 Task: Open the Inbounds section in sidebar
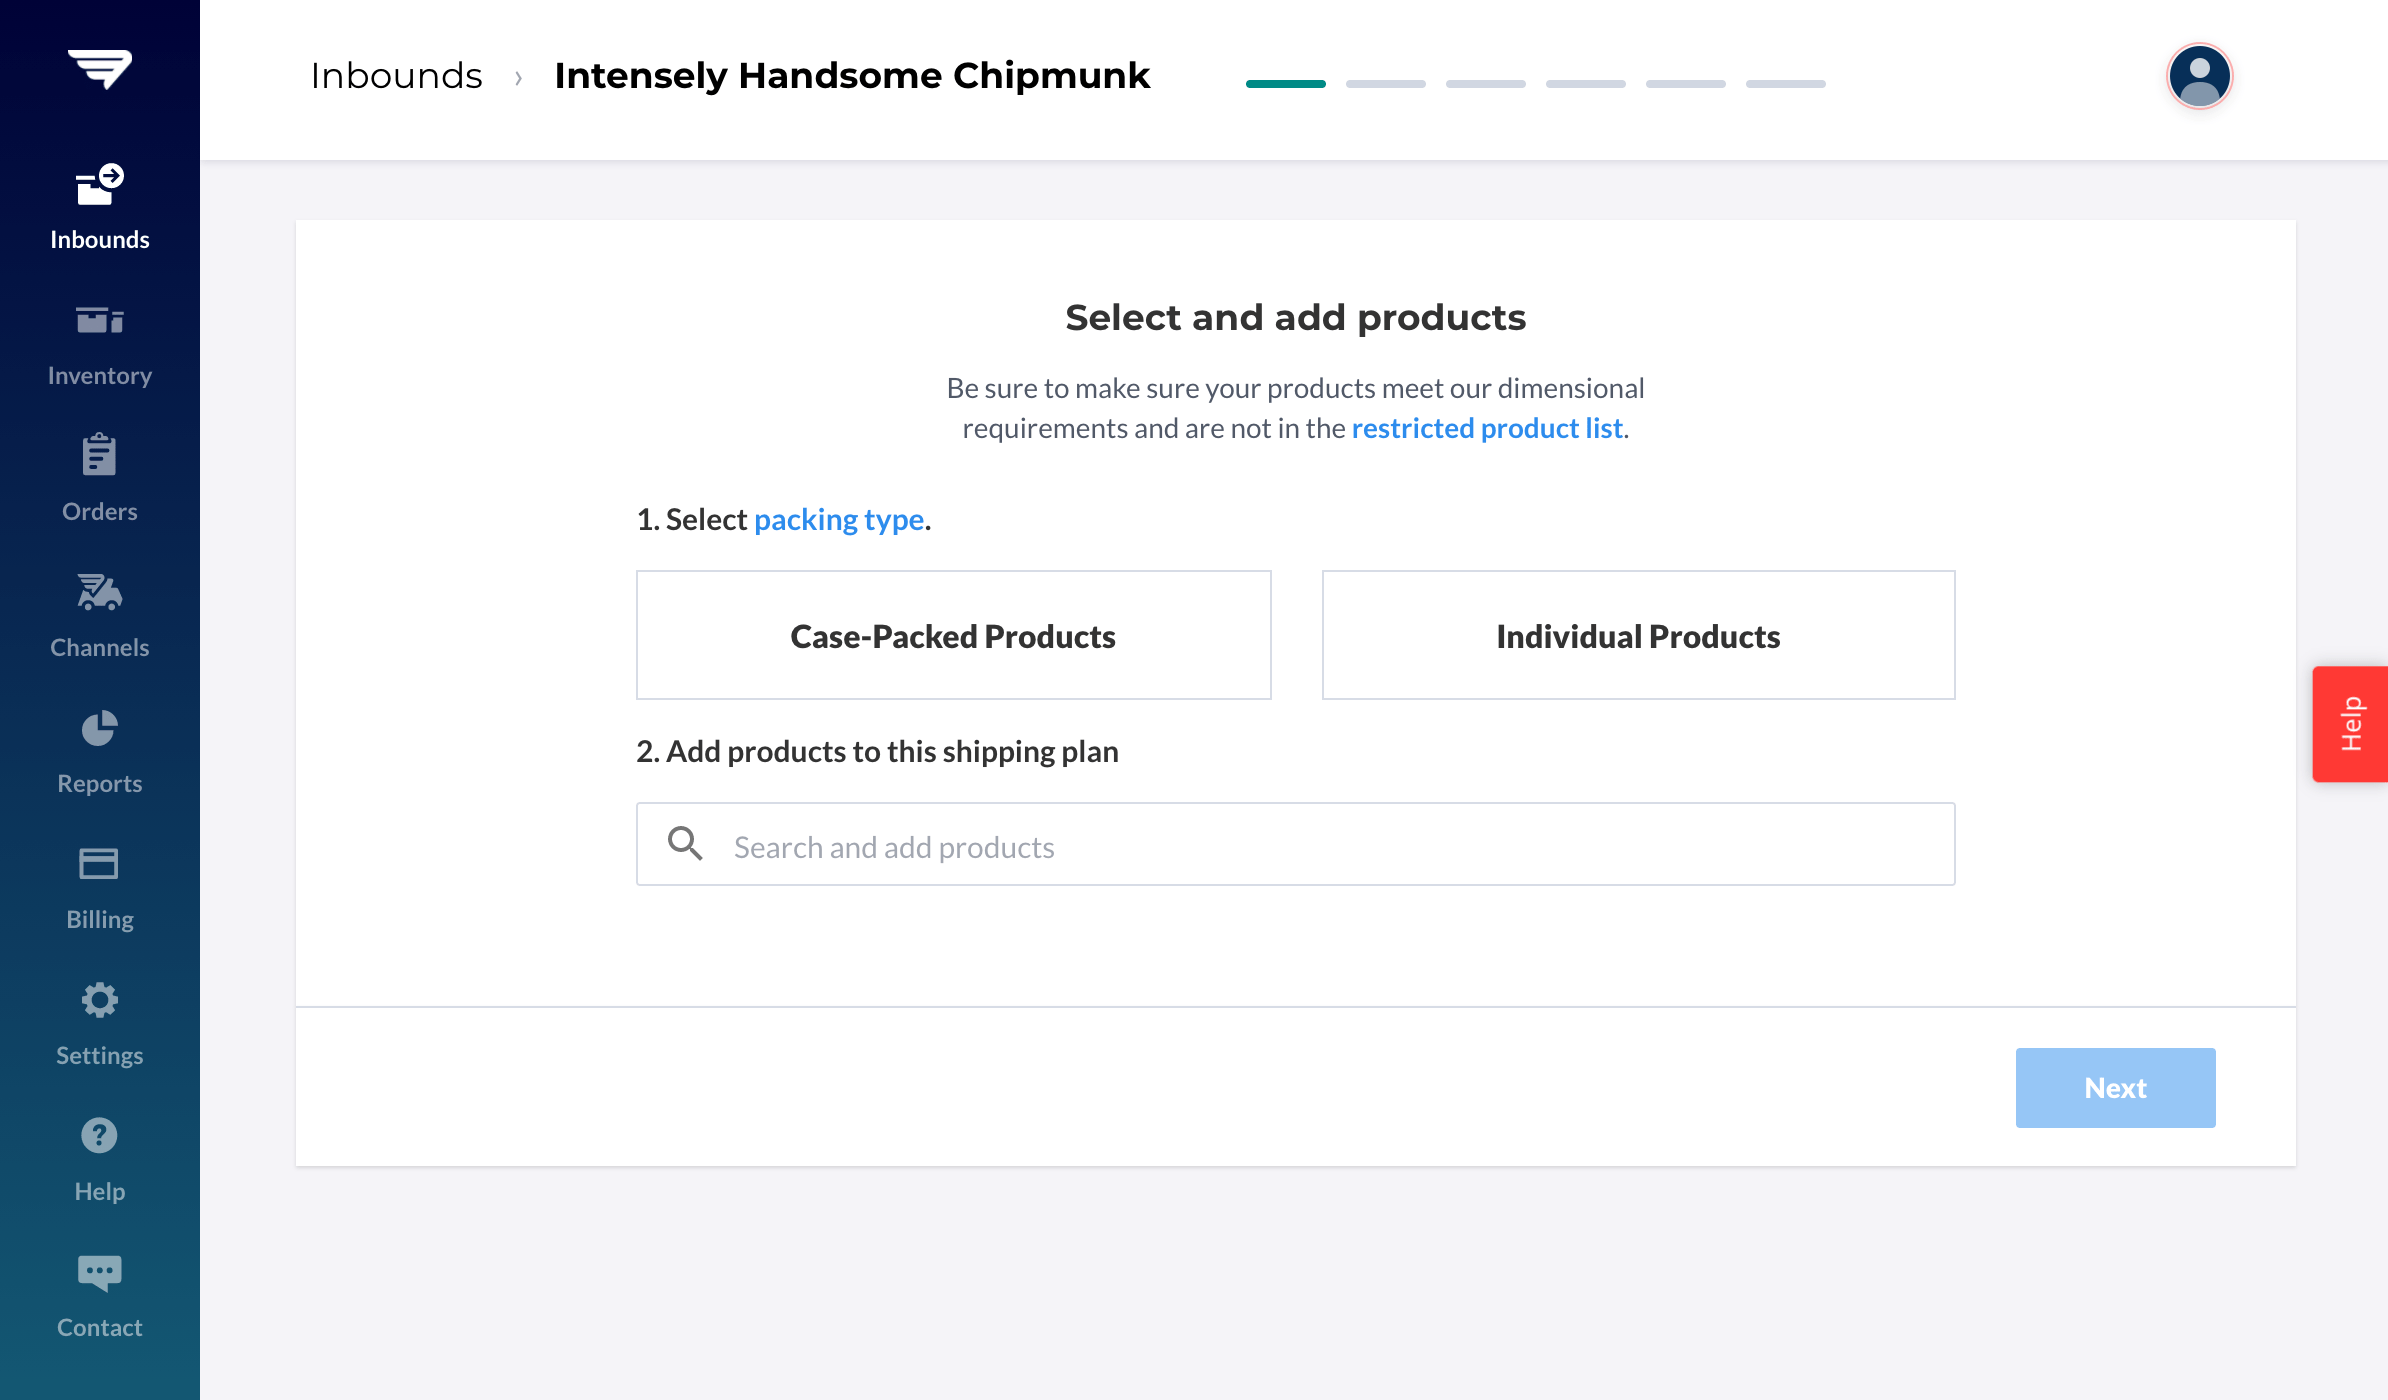click(x=99, y=205)
